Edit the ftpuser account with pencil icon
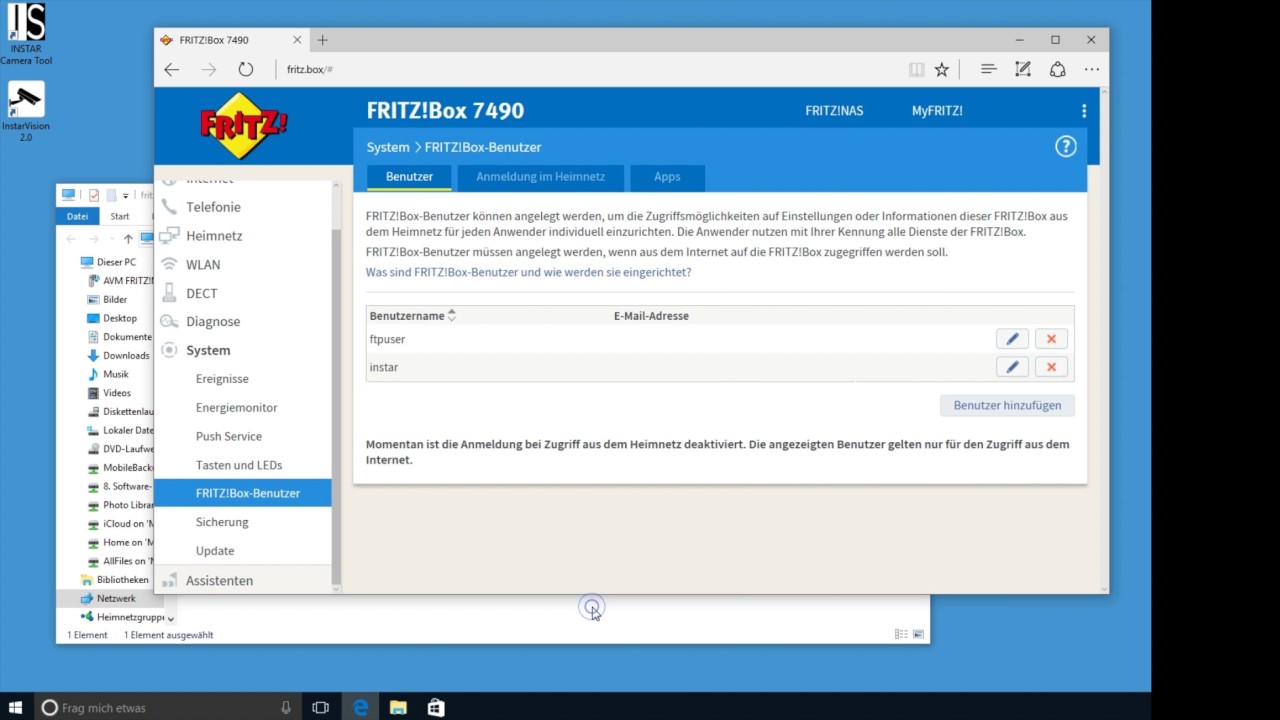Image resolution: width=1280 pixels, height=720 pixels. point(1012,339)
